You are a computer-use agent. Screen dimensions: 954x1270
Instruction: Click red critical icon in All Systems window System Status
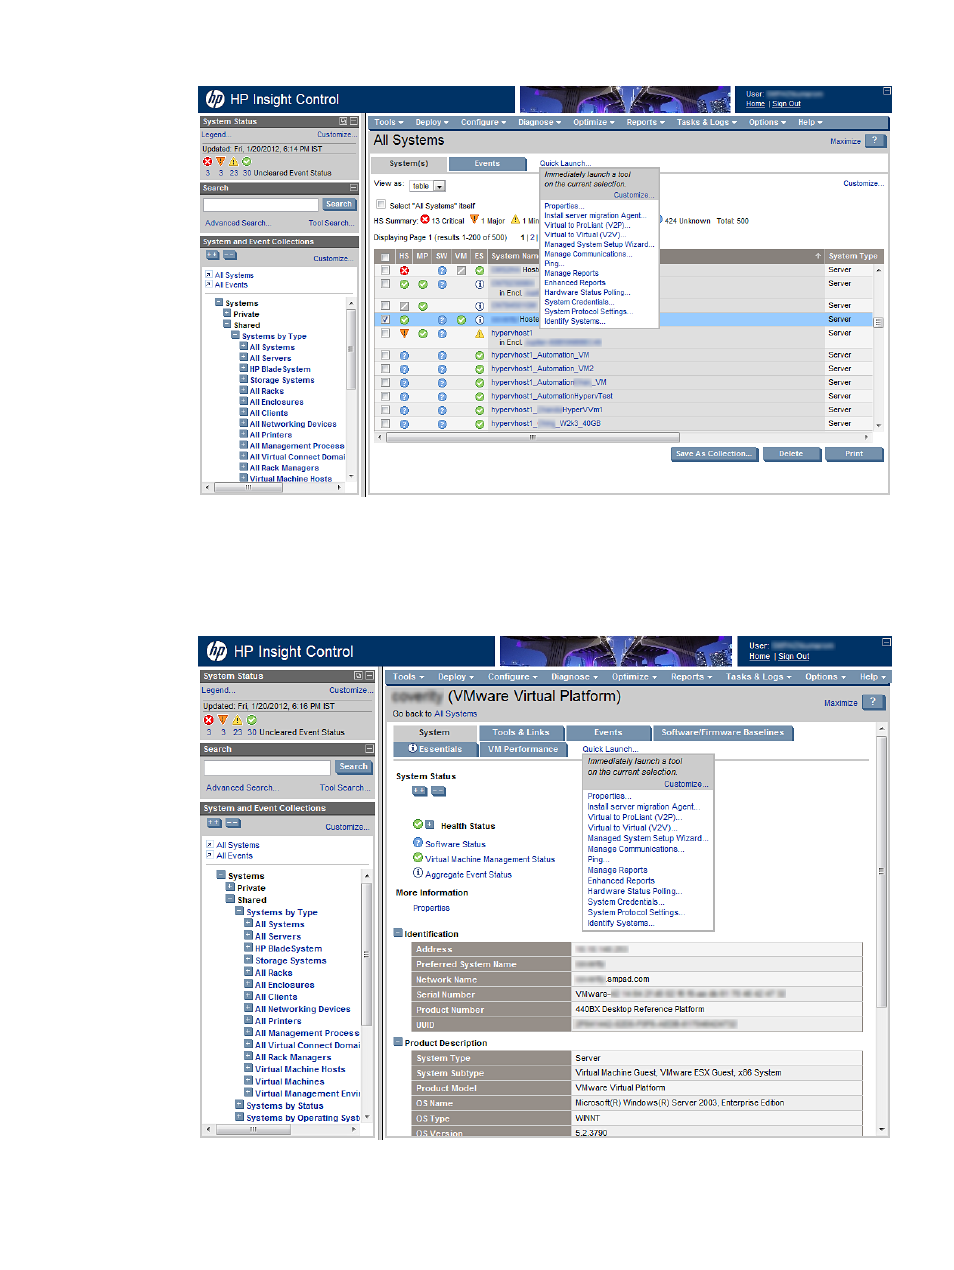tap(208, 161)
